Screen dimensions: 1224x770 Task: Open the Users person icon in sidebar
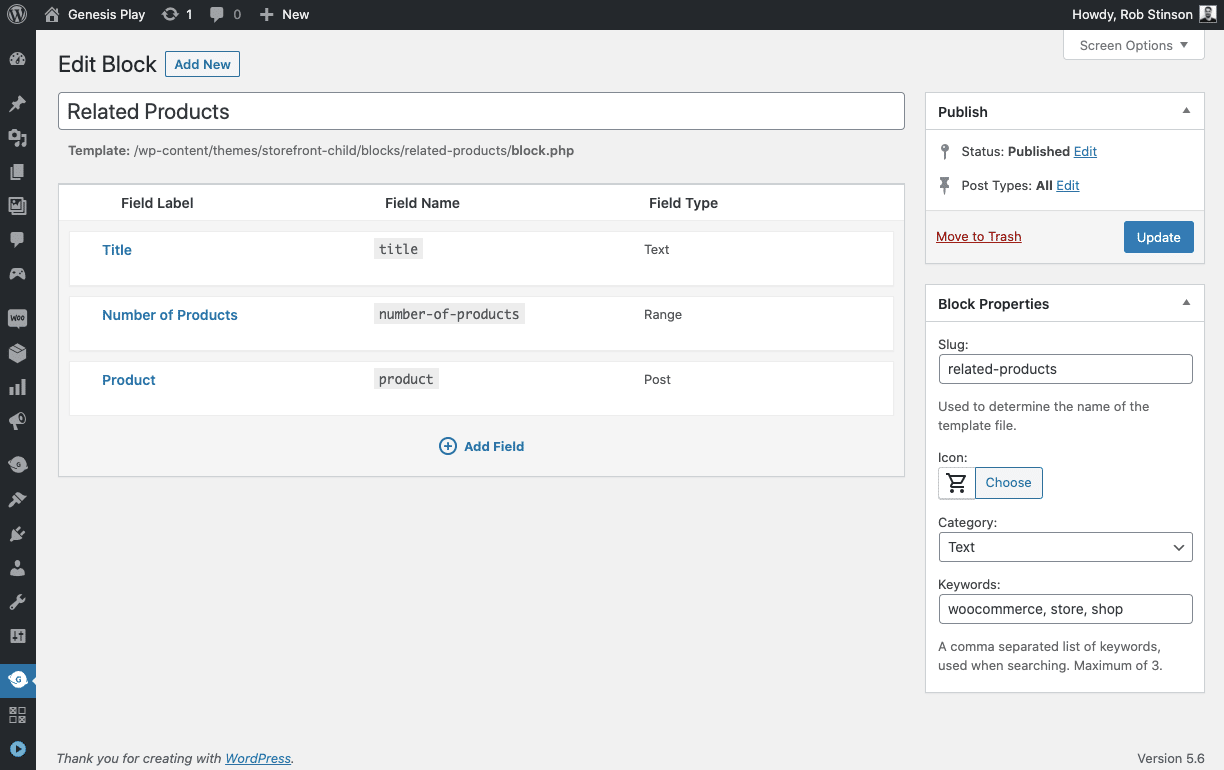coord(17,567)
